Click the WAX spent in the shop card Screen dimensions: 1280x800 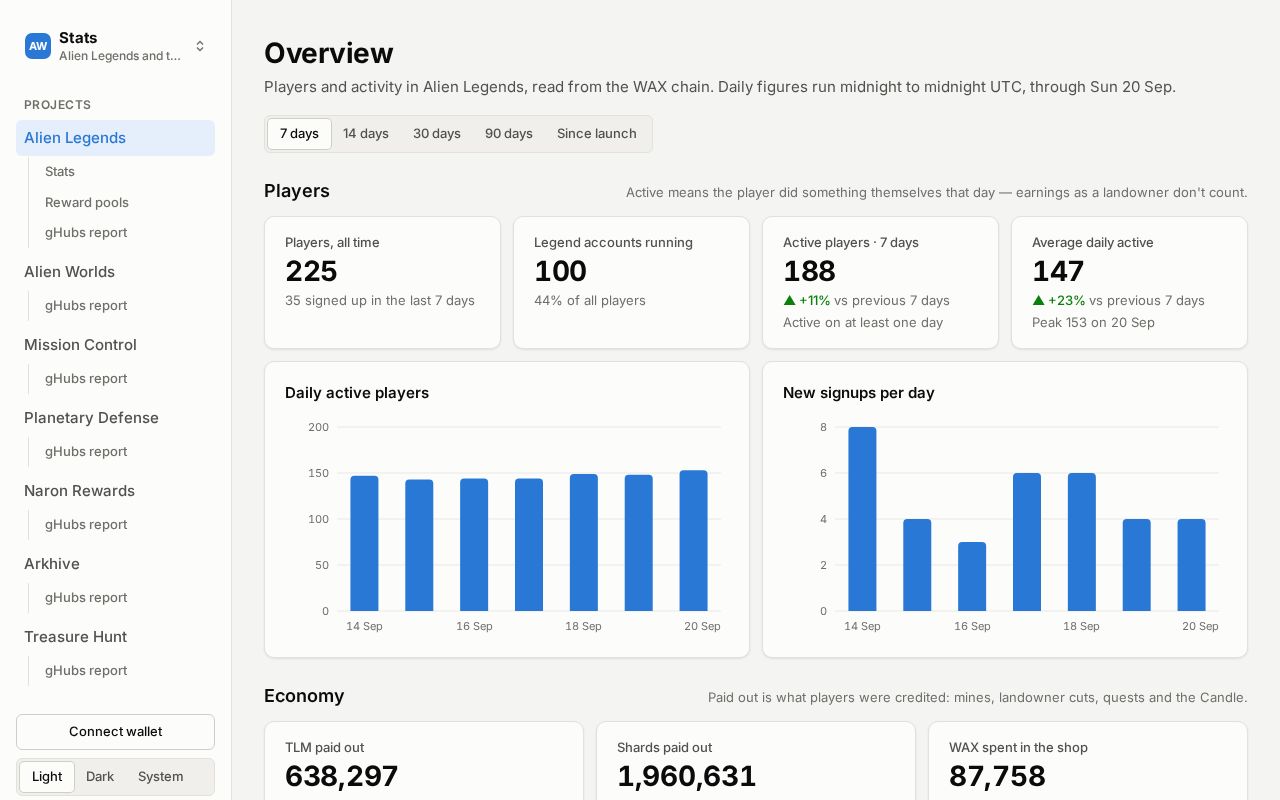(x=1087, y=762)
